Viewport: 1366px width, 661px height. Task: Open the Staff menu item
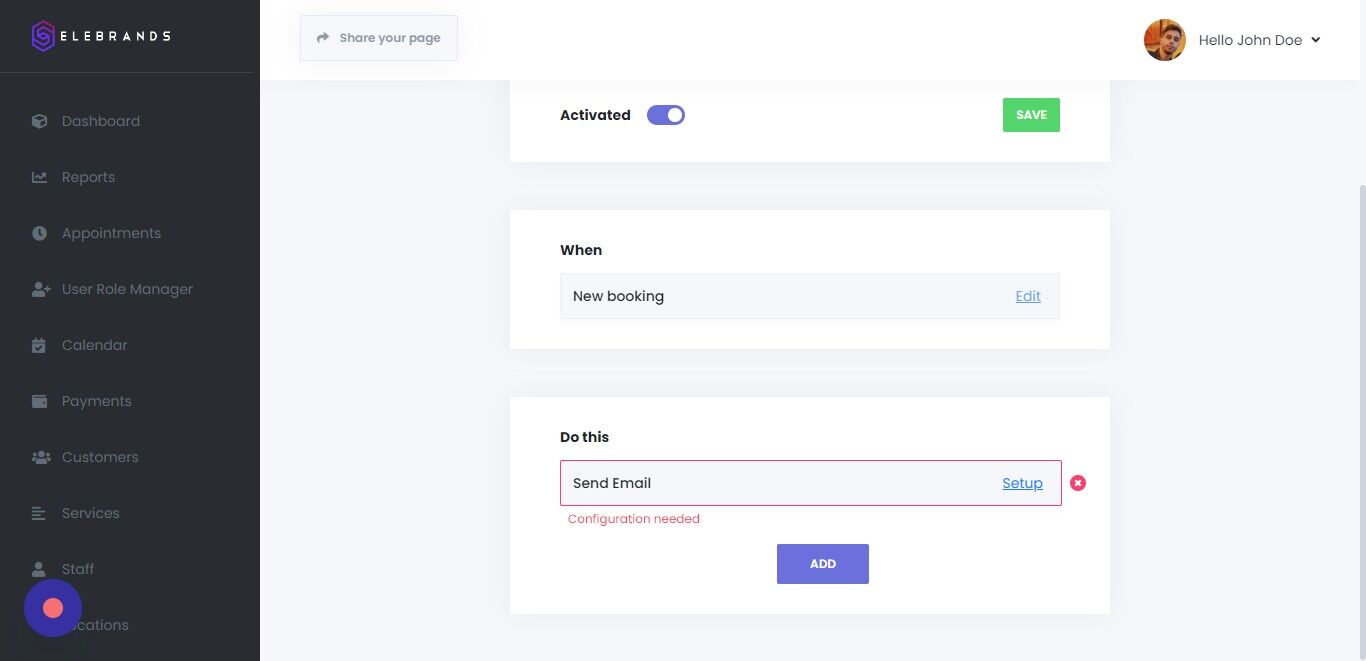tap(78, 569)
